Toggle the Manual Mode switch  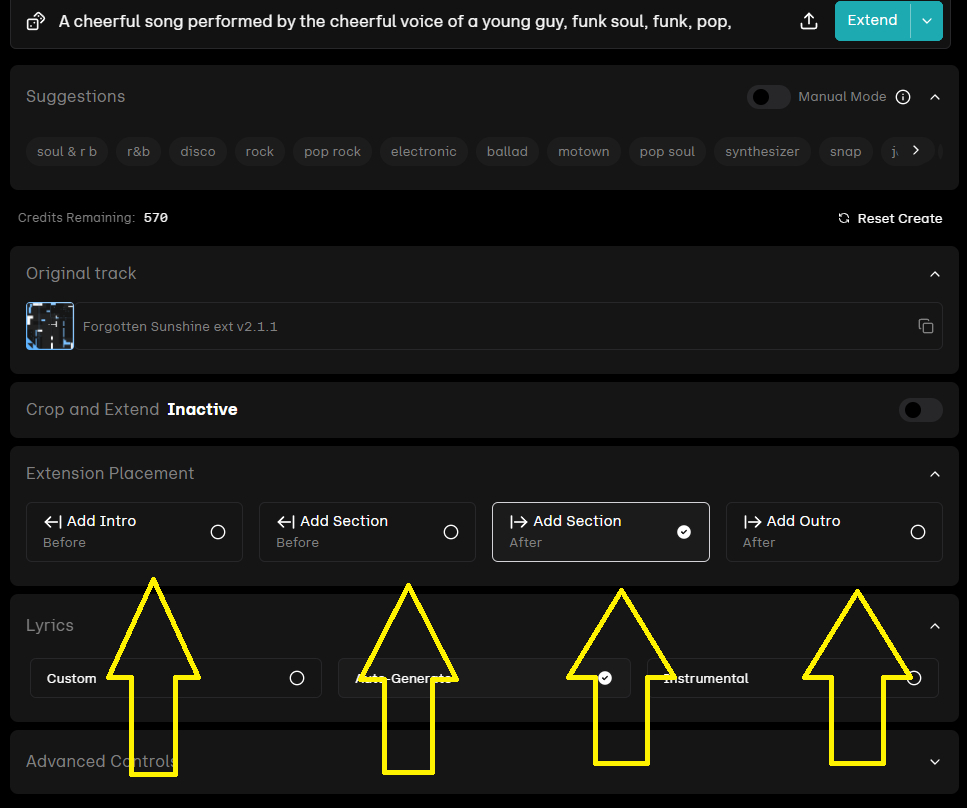(x=768, y=97)
